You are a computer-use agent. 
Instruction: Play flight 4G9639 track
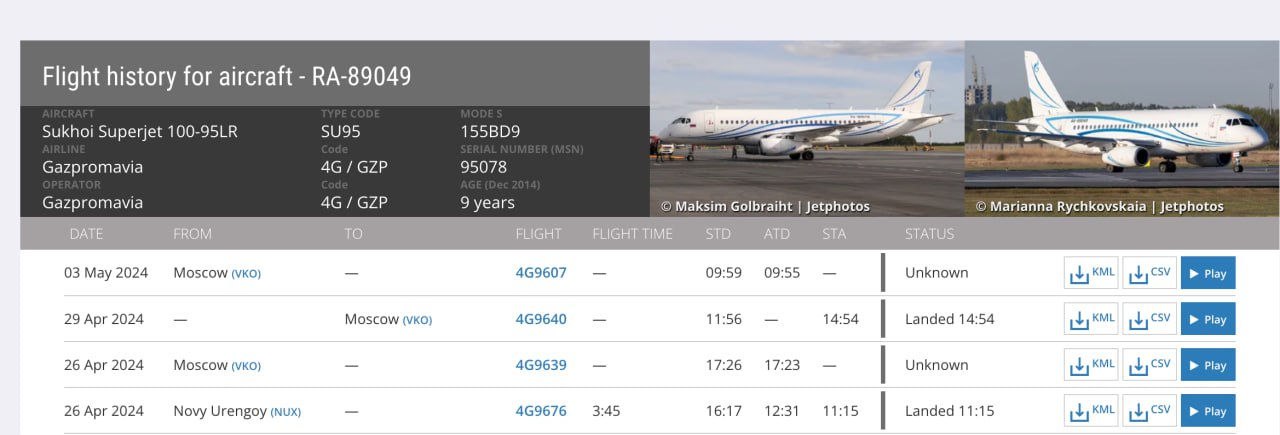1208,365
